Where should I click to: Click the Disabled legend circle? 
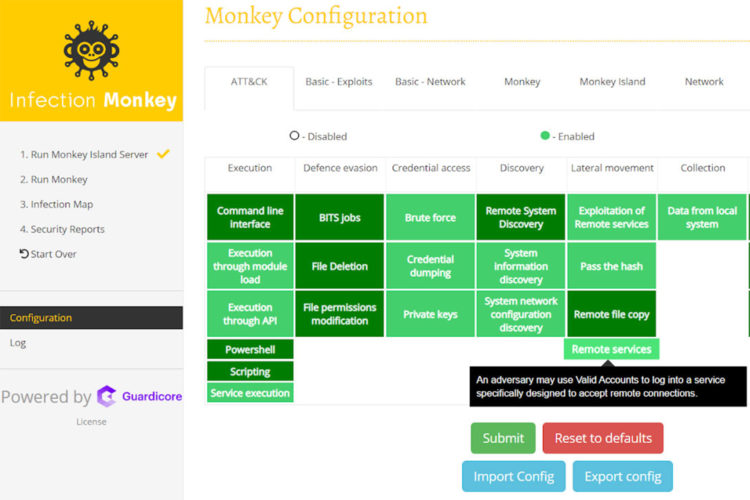coord(294,135)
